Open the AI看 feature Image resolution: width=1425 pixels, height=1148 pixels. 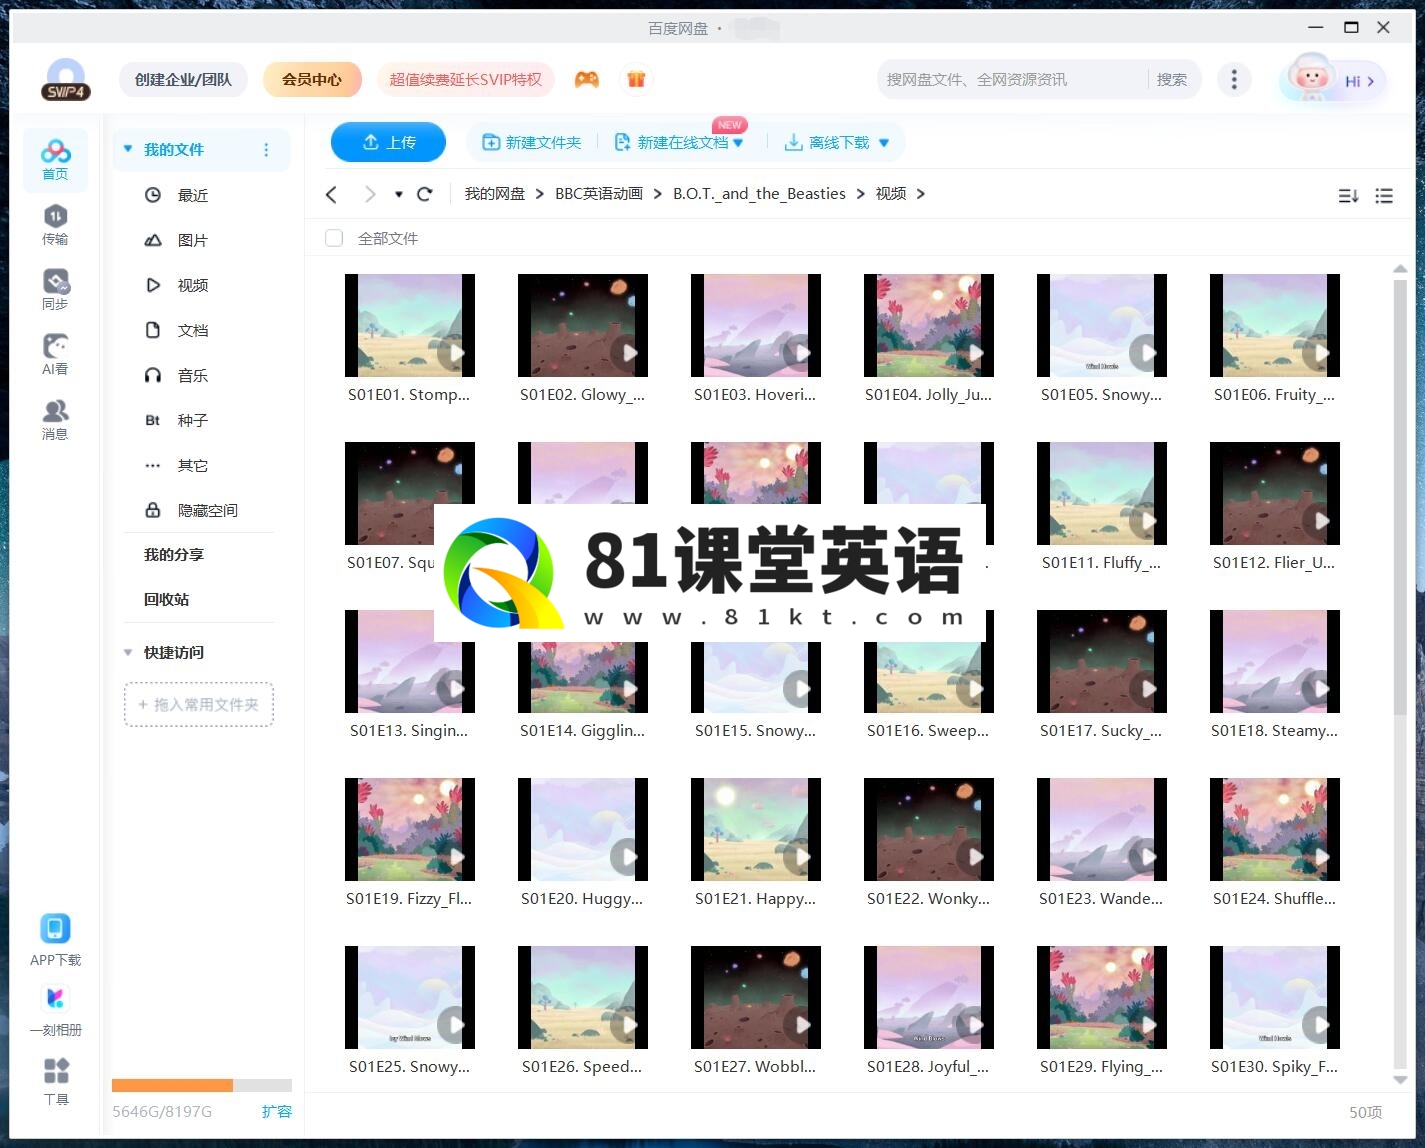tap(55, 354)
